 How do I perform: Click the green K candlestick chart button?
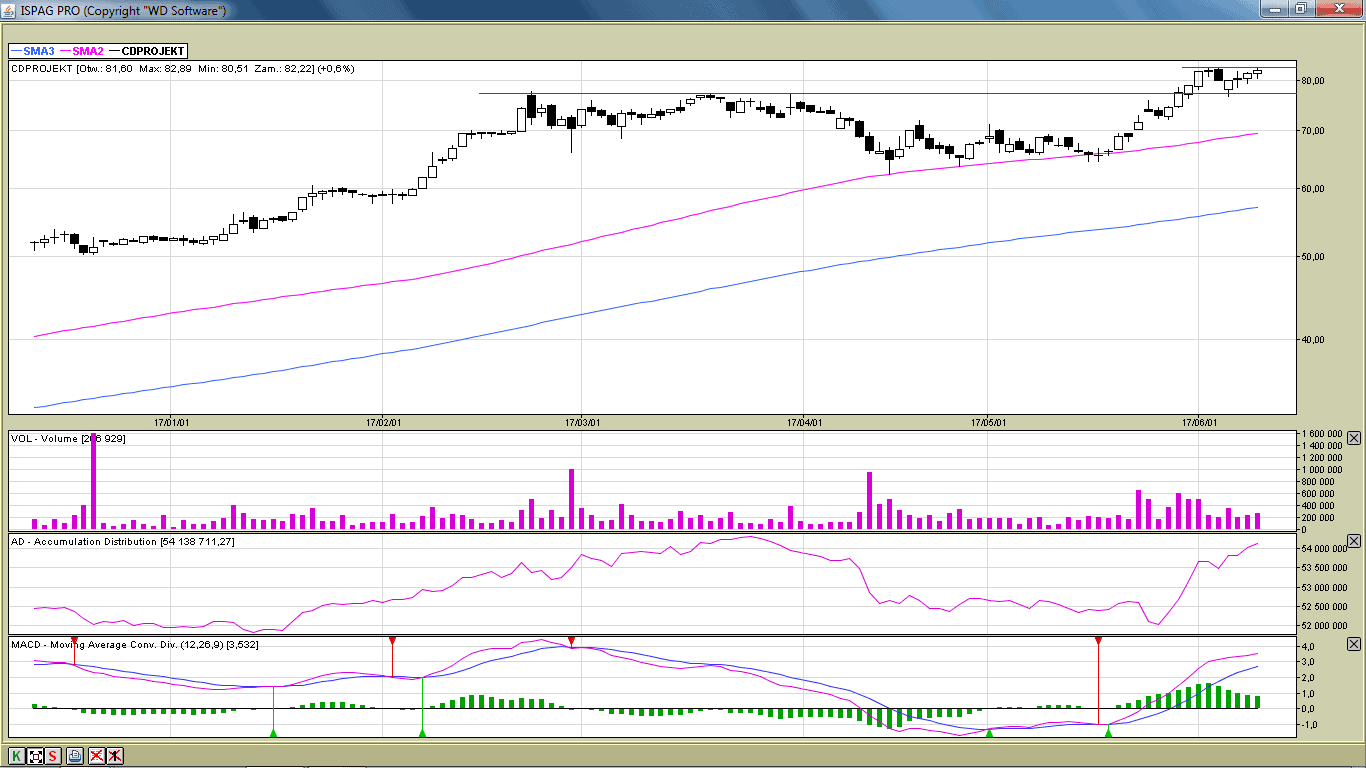(x=17, y=756)
